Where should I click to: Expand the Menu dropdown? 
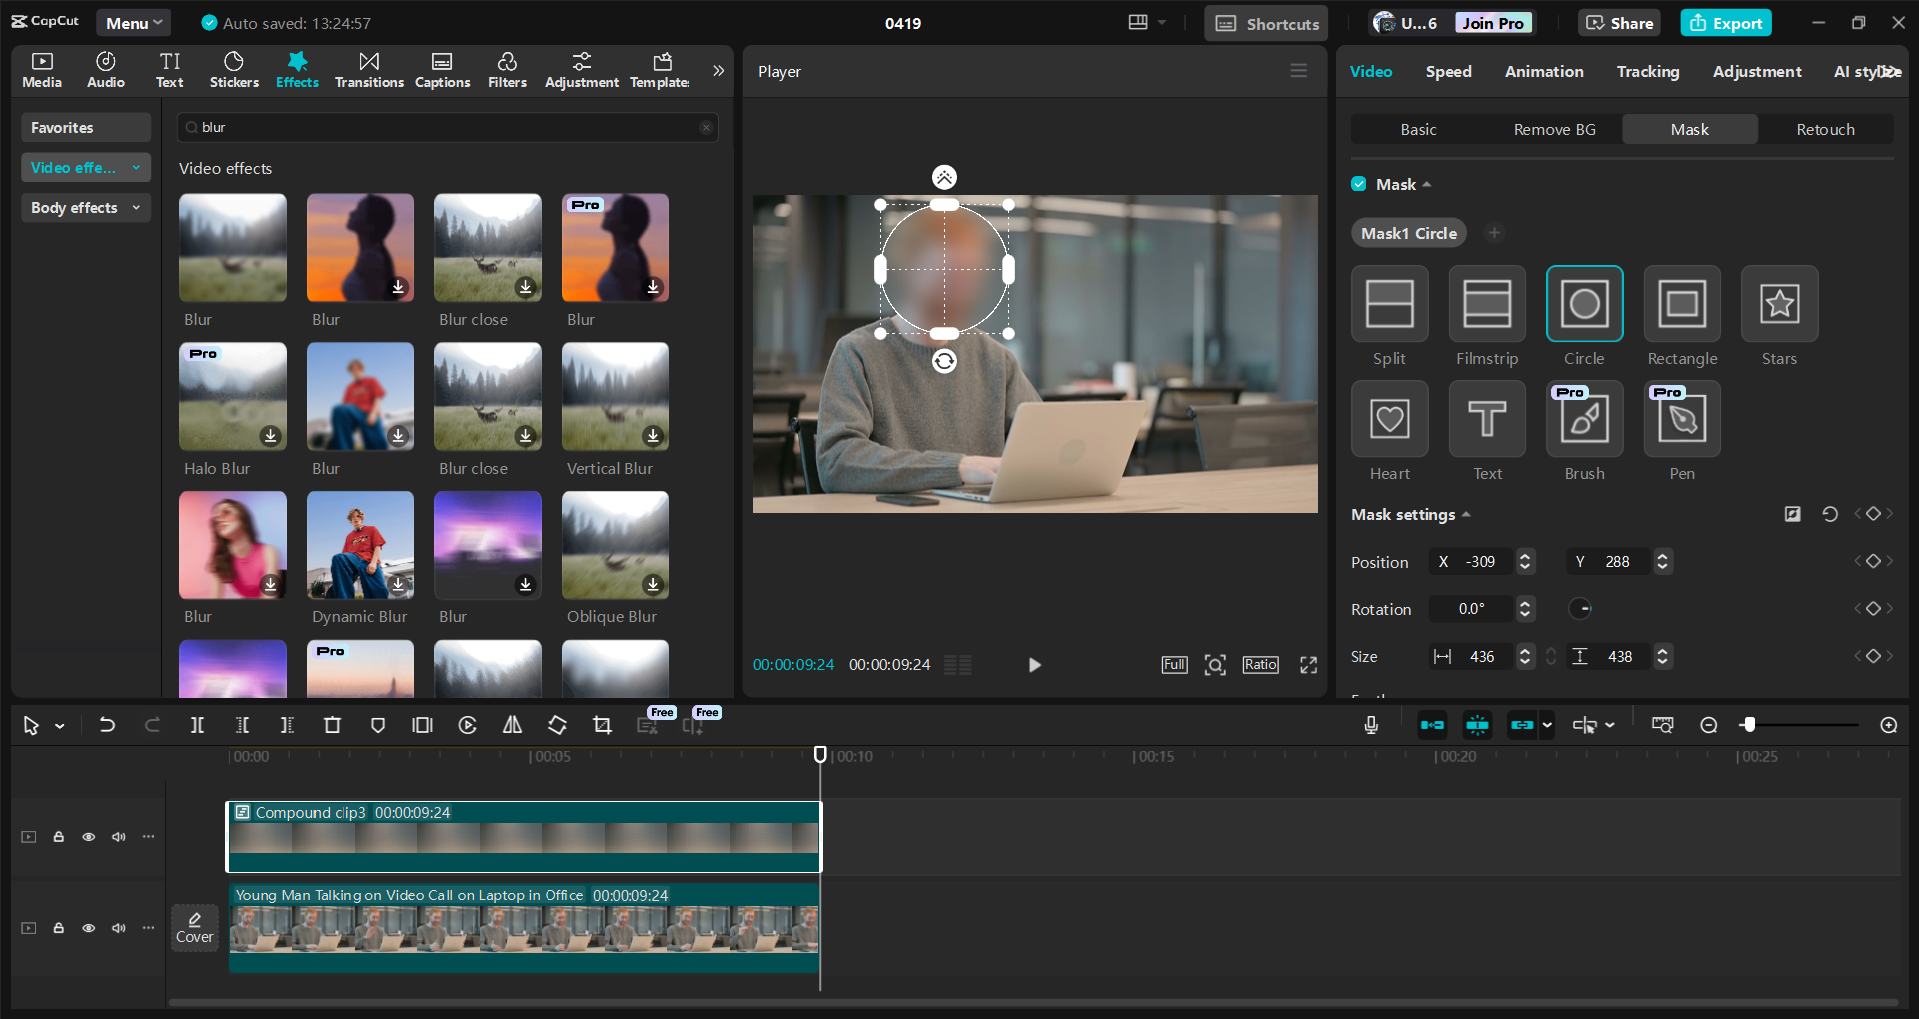click(x=133, y=23)
